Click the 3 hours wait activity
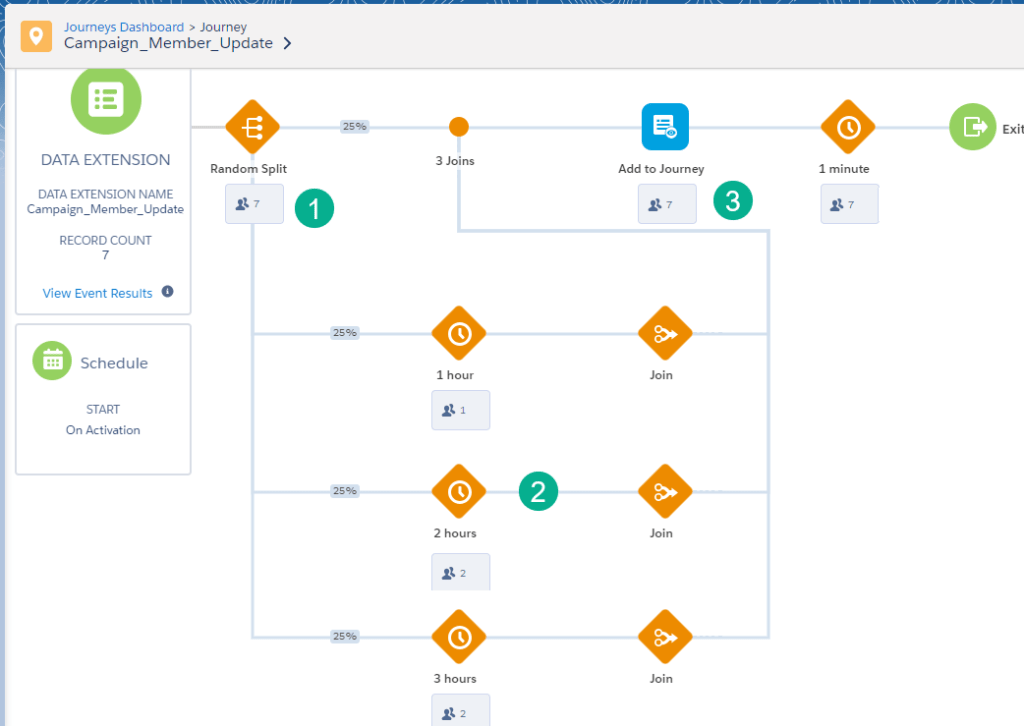 (x=458, y=637)
